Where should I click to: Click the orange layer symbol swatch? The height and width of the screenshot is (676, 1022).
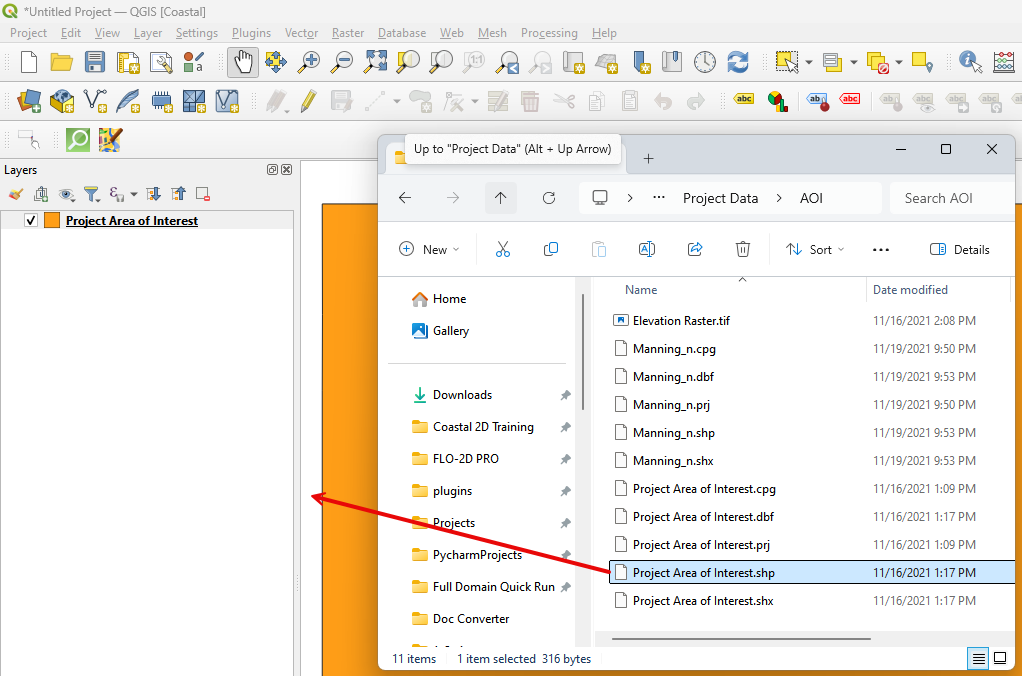coord(52,221)
